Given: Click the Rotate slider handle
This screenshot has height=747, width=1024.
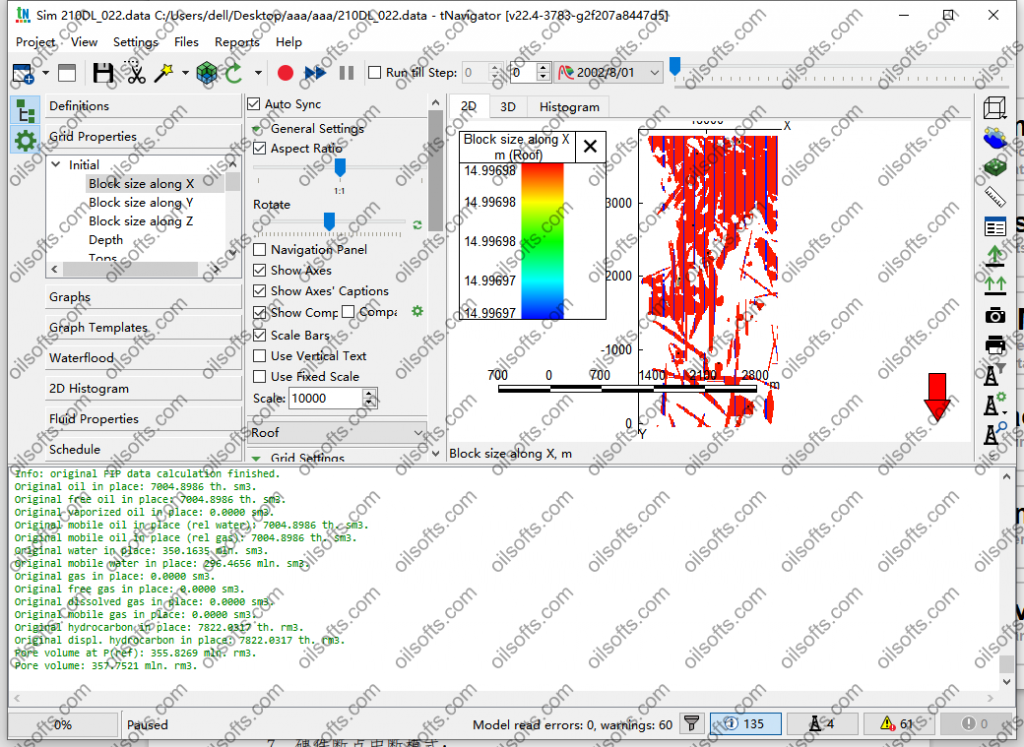Looking at the screenshot, I should pos(329,221).
